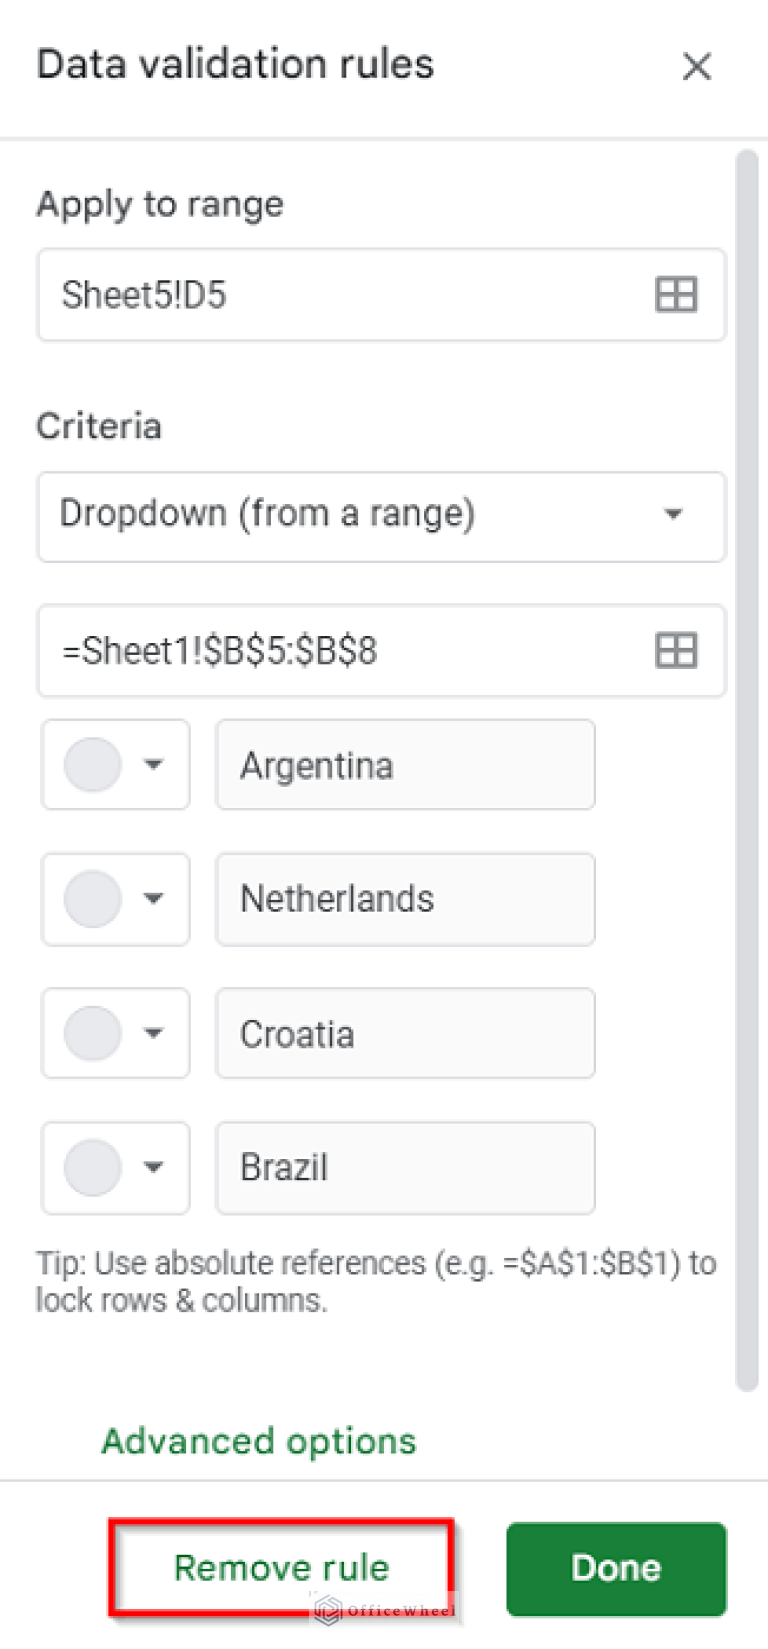This screenshot has height=1649, width=768.
Task: Click the grid icon beside Apply to range
Action: (x=675, y=294)
